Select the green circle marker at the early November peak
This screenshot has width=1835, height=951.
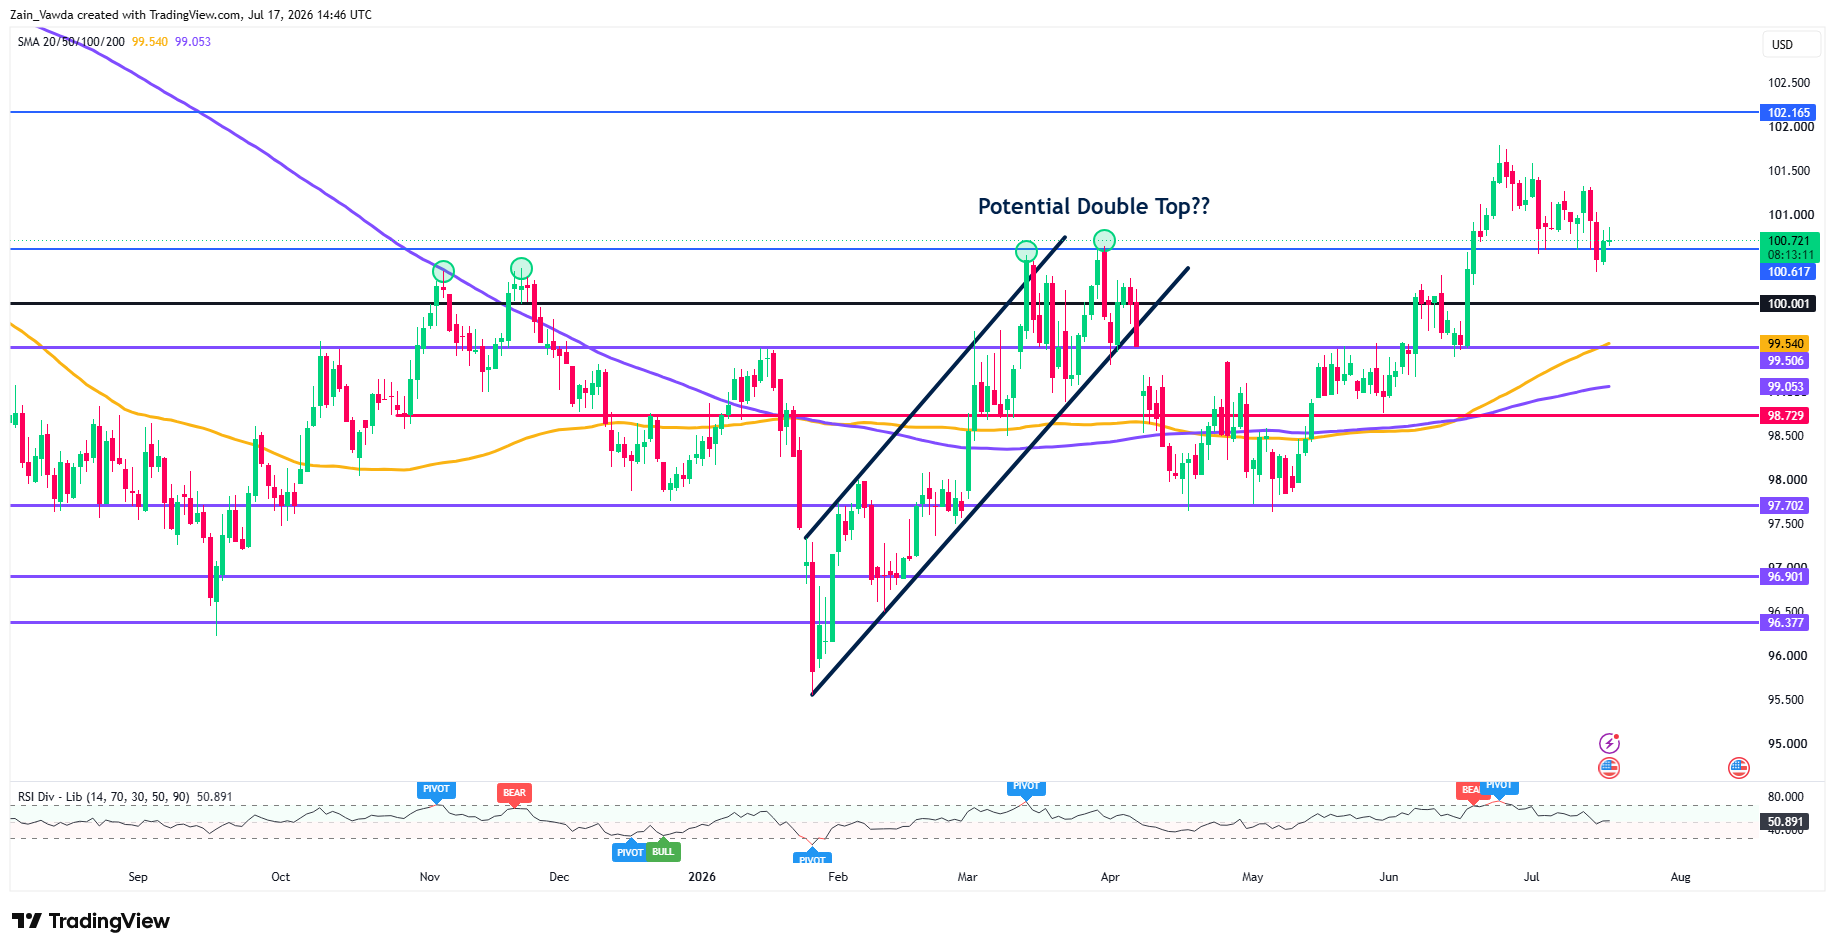444,271
